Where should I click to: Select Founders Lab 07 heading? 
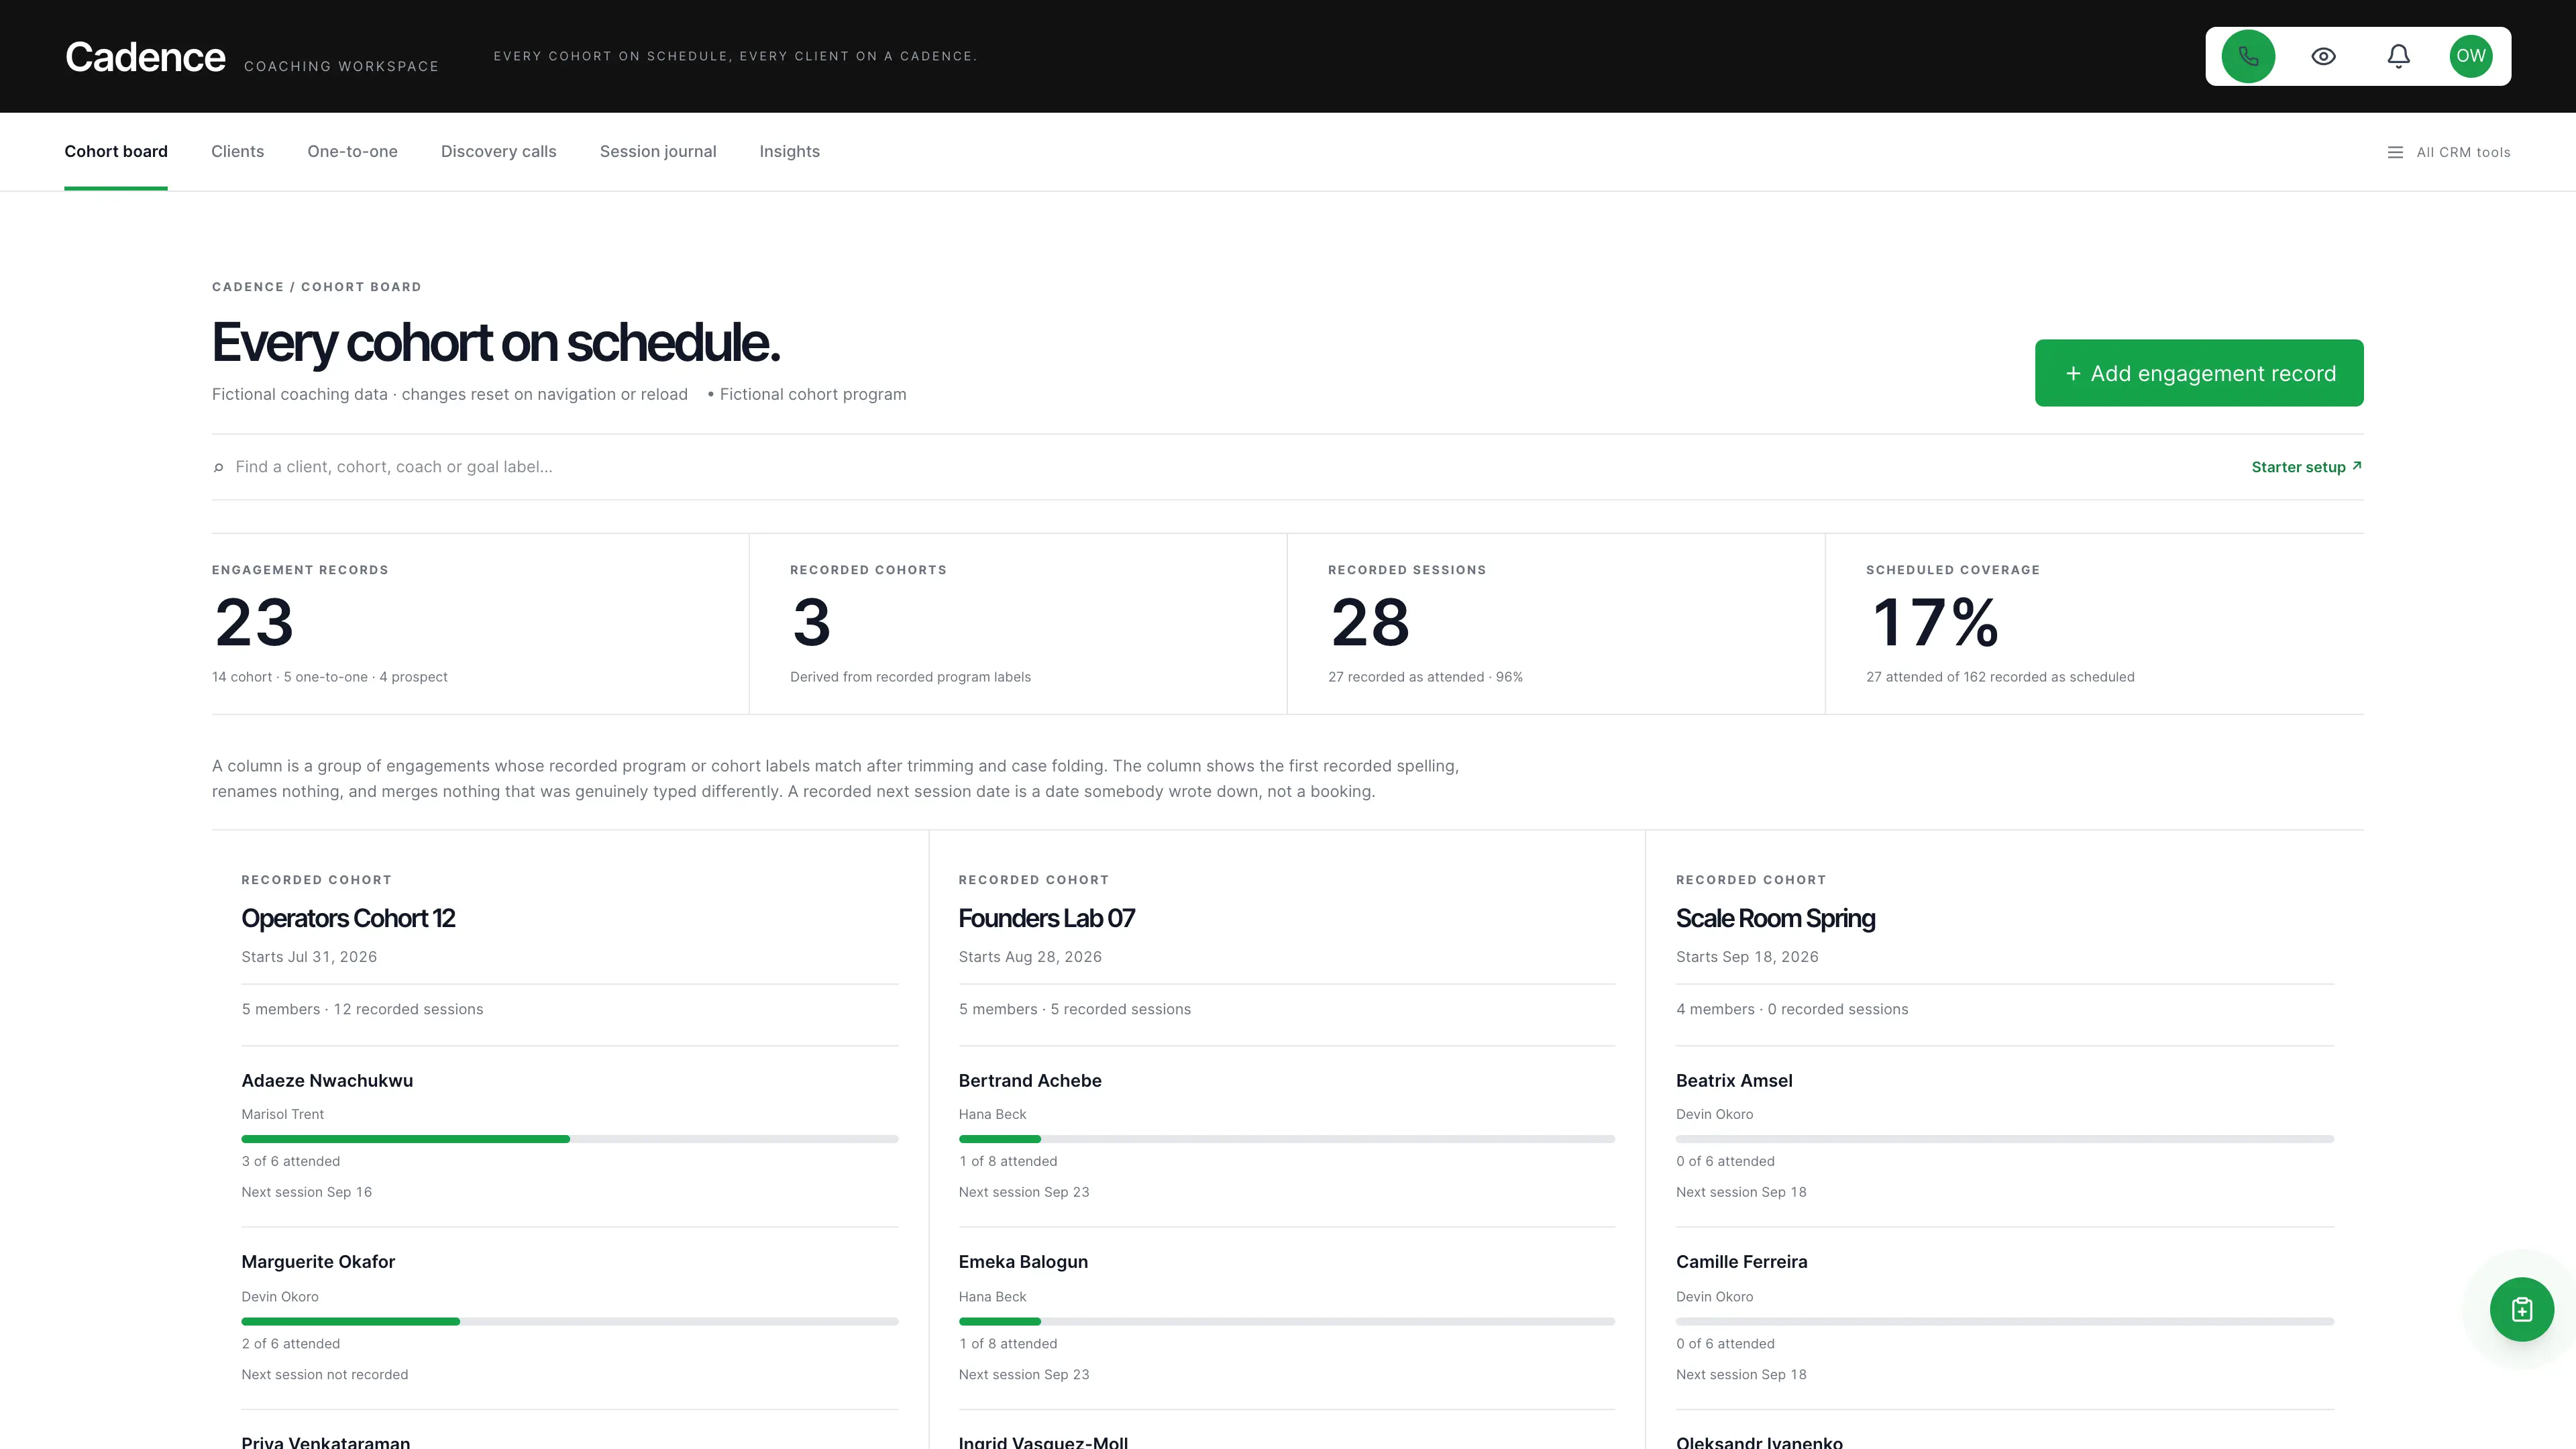pos(1046,918)
